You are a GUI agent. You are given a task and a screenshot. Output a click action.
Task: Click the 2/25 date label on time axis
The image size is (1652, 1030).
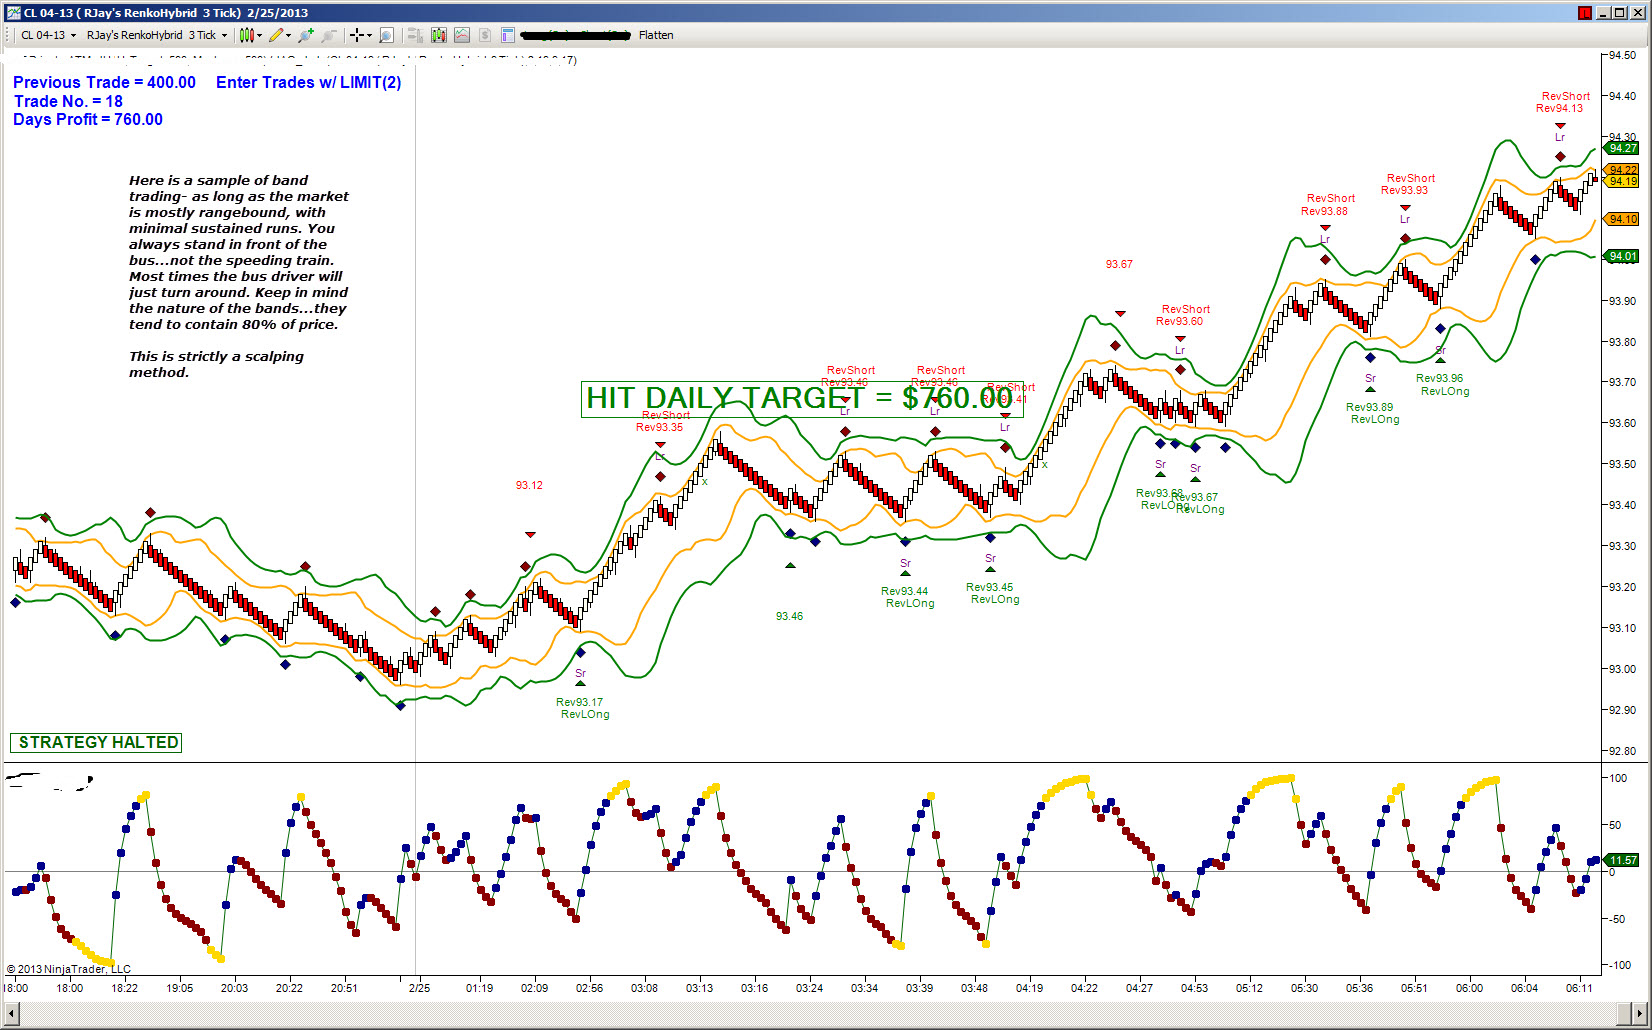click(419, 988)
